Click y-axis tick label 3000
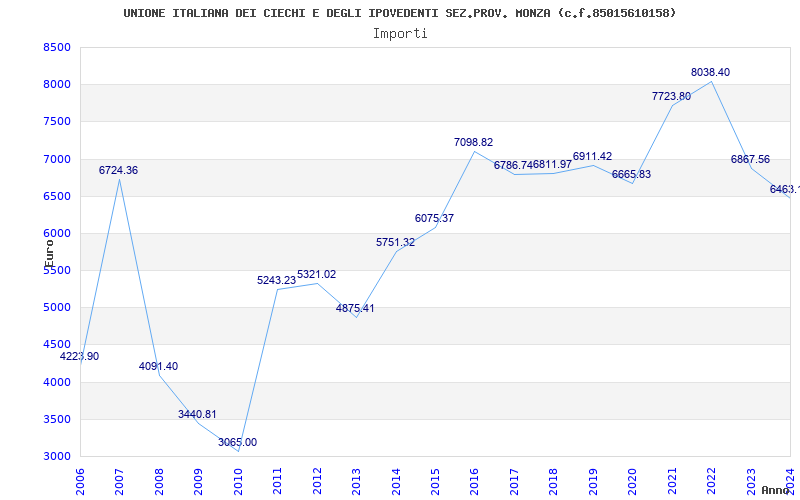Image resolution: width=800 pixels, height=500 pixels. [57, 457]
